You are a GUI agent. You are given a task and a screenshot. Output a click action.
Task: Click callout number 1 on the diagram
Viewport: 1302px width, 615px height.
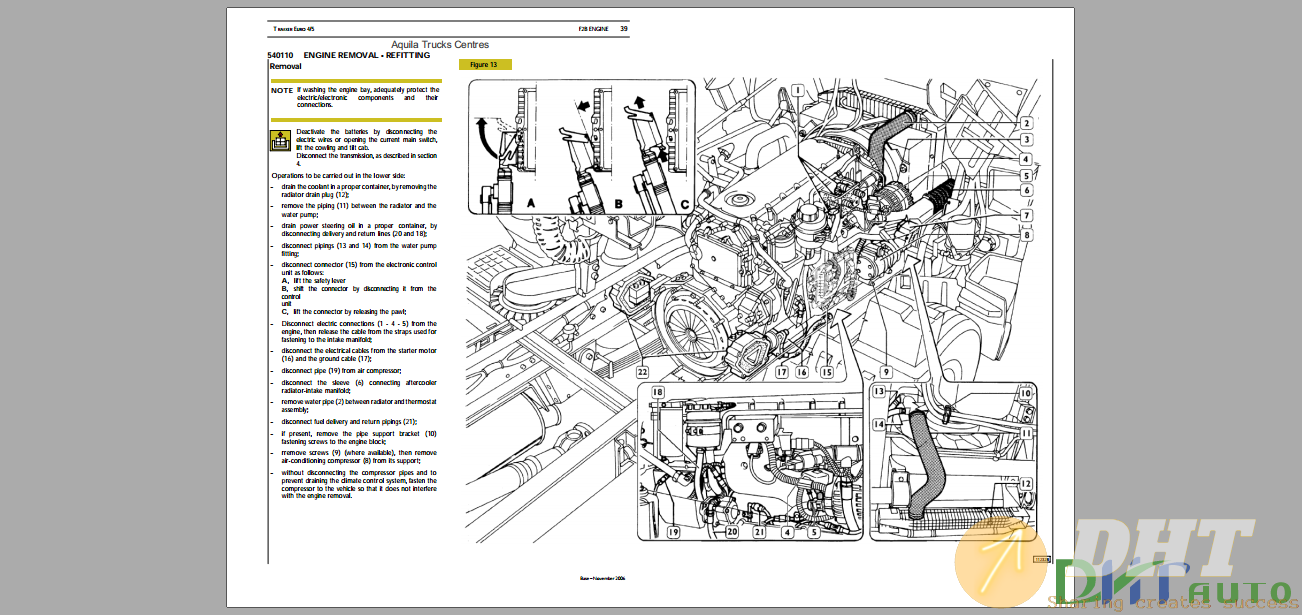point(797,89)
